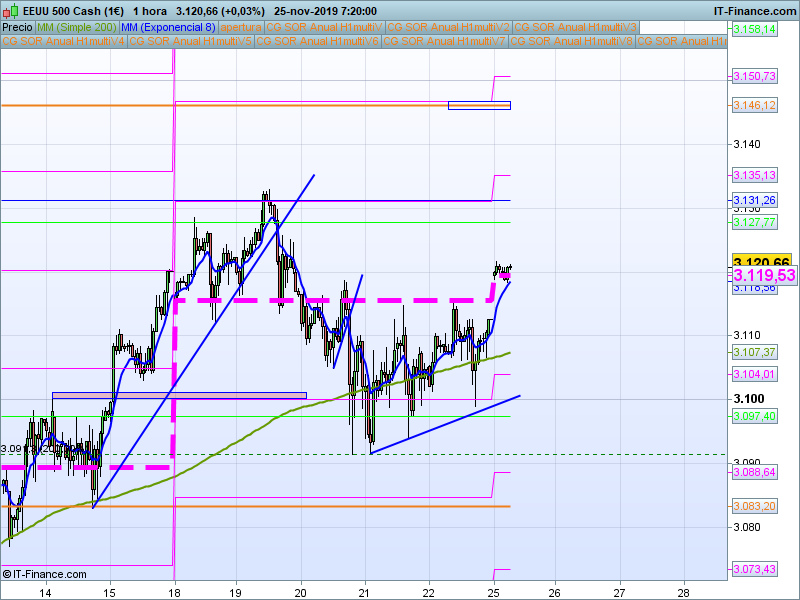Click date 22 on the time axis
Viewport: 800px width, 600px height.
[x=429, y=593]
